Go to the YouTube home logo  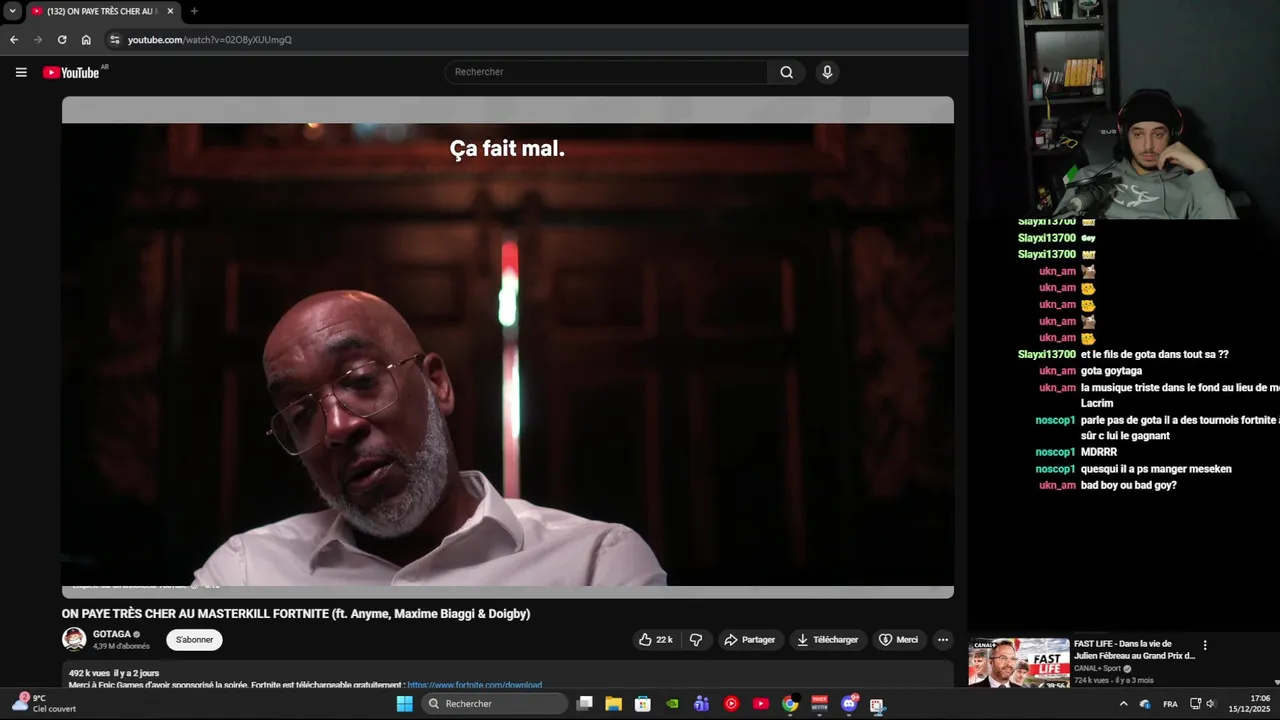71,72
